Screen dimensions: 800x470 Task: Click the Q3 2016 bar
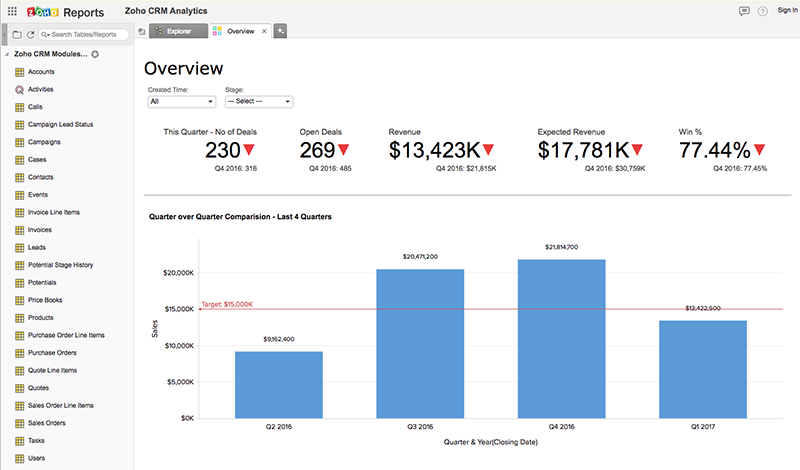coord(420,344)
